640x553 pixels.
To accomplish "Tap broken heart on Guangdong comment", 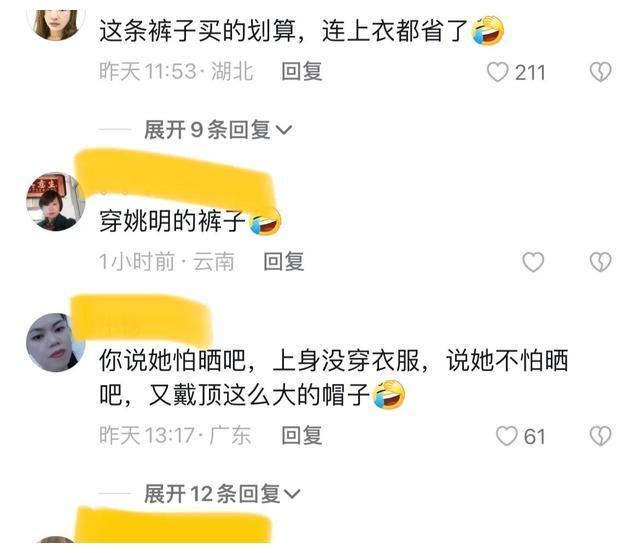I will pyautogui.click(x=600, y=436).
